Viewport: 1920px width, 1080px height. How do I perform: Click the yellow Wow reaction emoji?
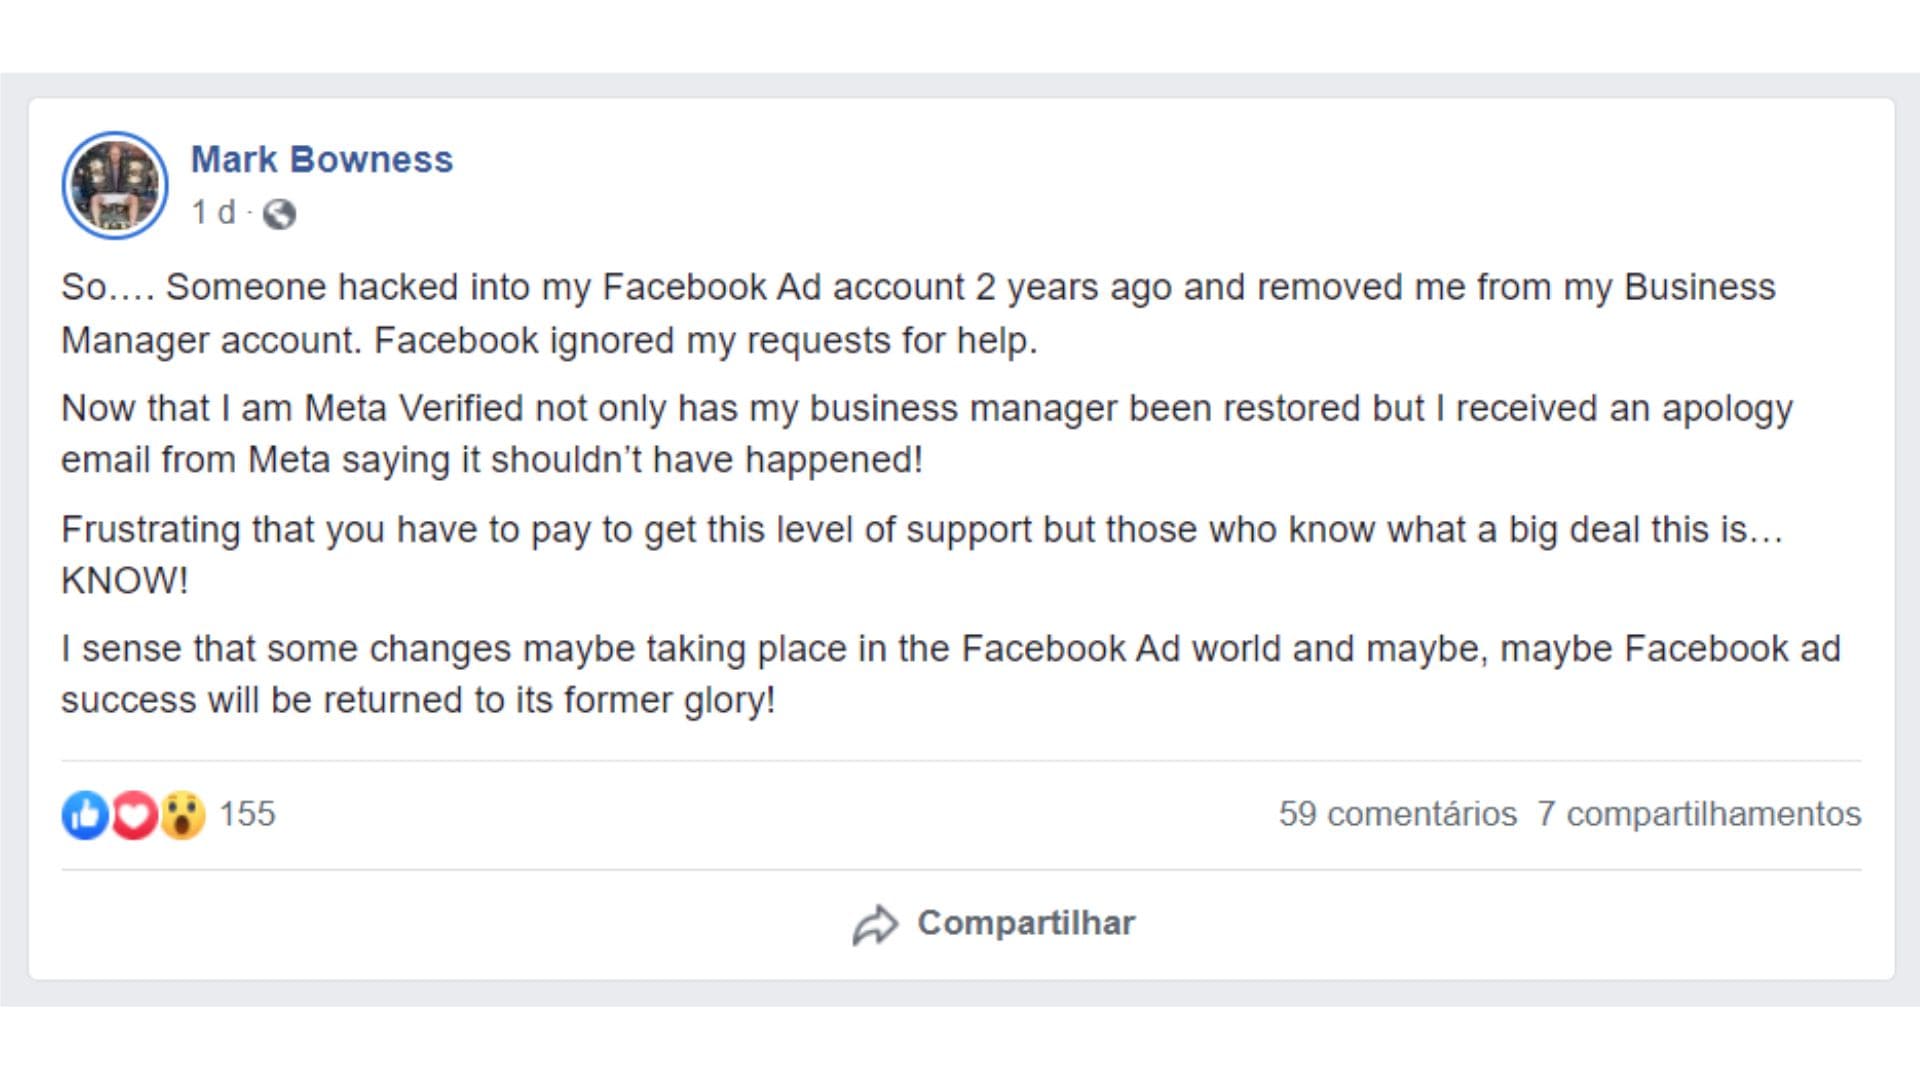pyautogui.click(x=182, y=815)
